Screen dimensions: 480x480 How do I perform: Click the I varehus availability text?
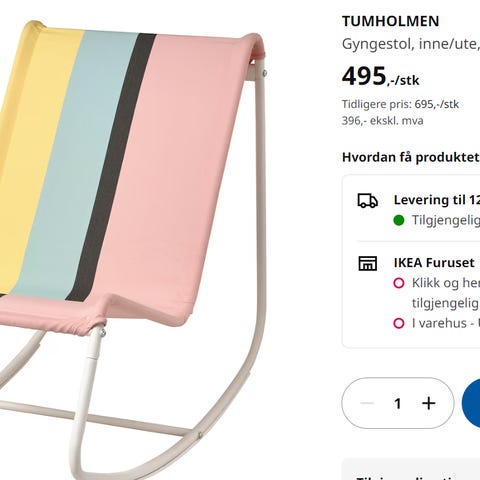point(446,323)
